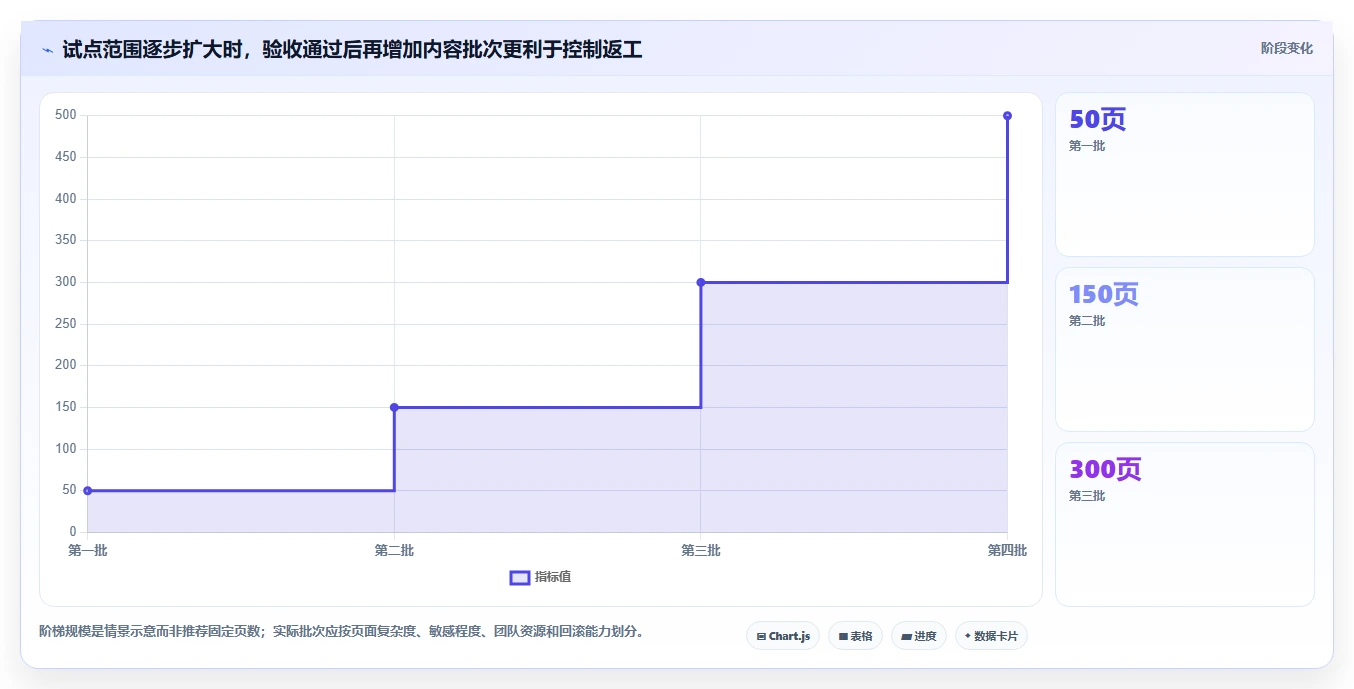Click the 阶段变化 label in the header
This screenshot has width=1354, height=689.
click(x=1286, y=48)
